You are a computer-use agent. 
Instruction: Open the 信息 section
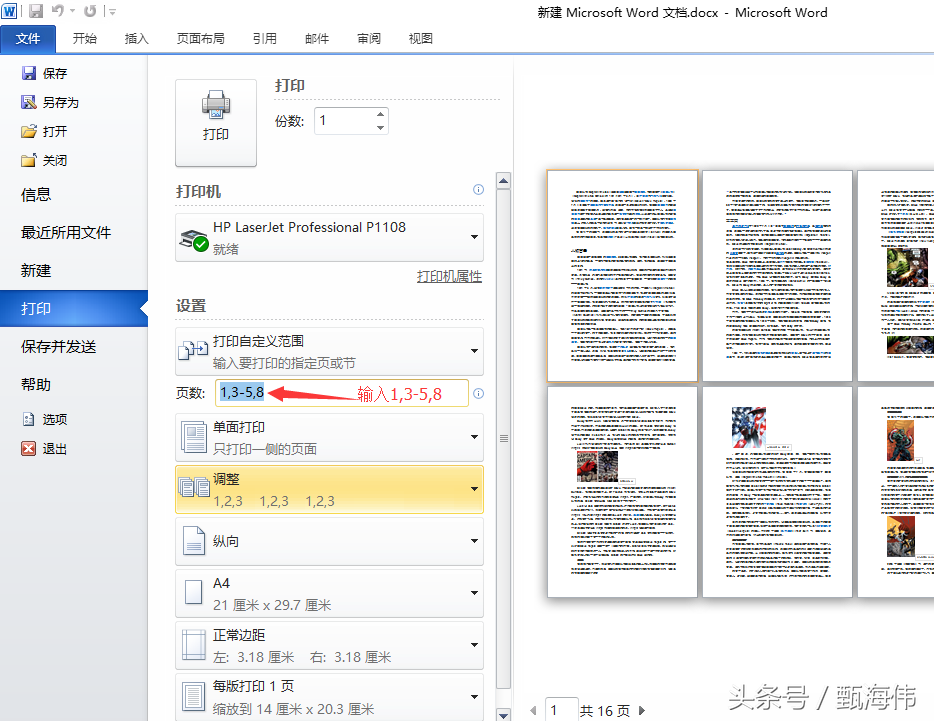[x=36, y=195]
